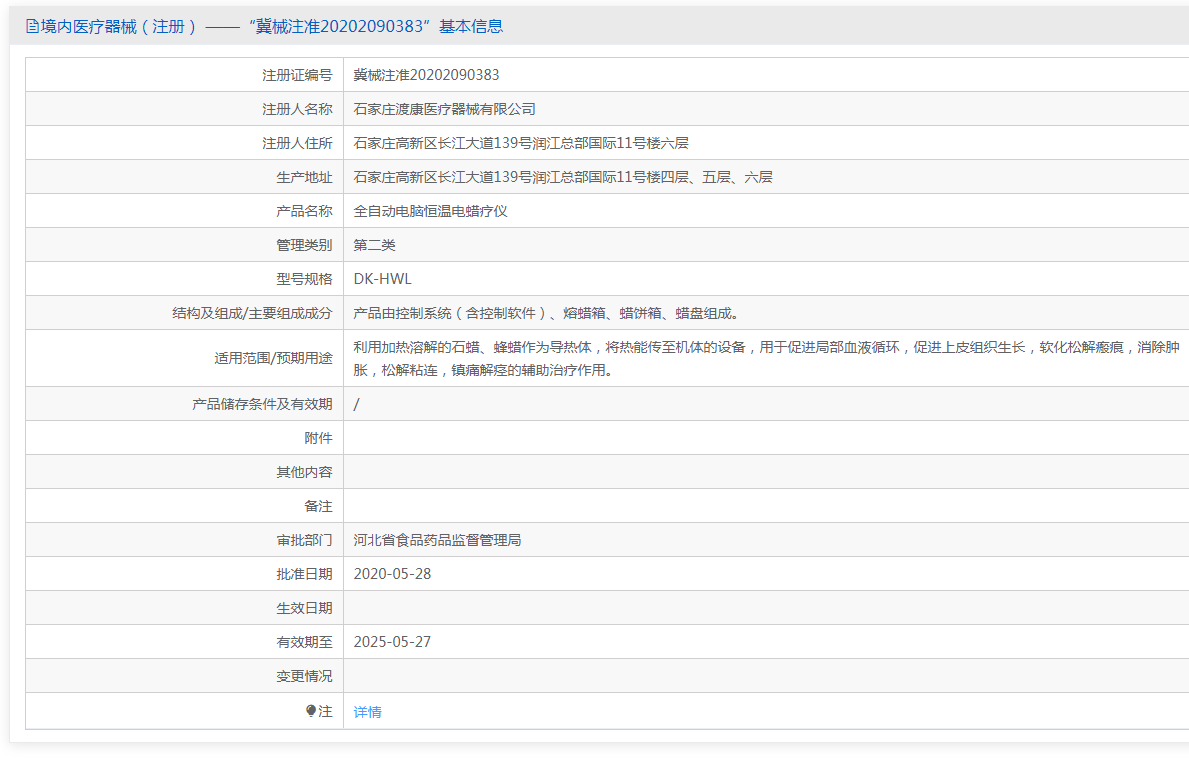
Task: Click the structure composition text 产品由控制系统
Action: pos(547,313)
